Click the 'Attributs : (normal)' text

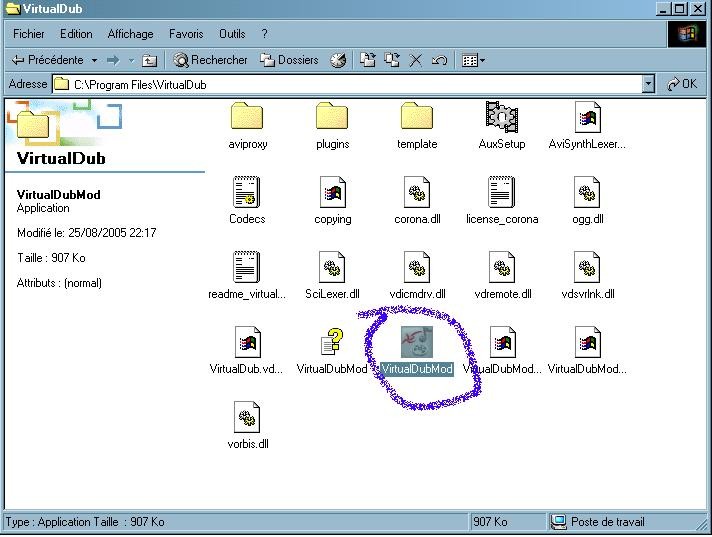coord(59,283)
